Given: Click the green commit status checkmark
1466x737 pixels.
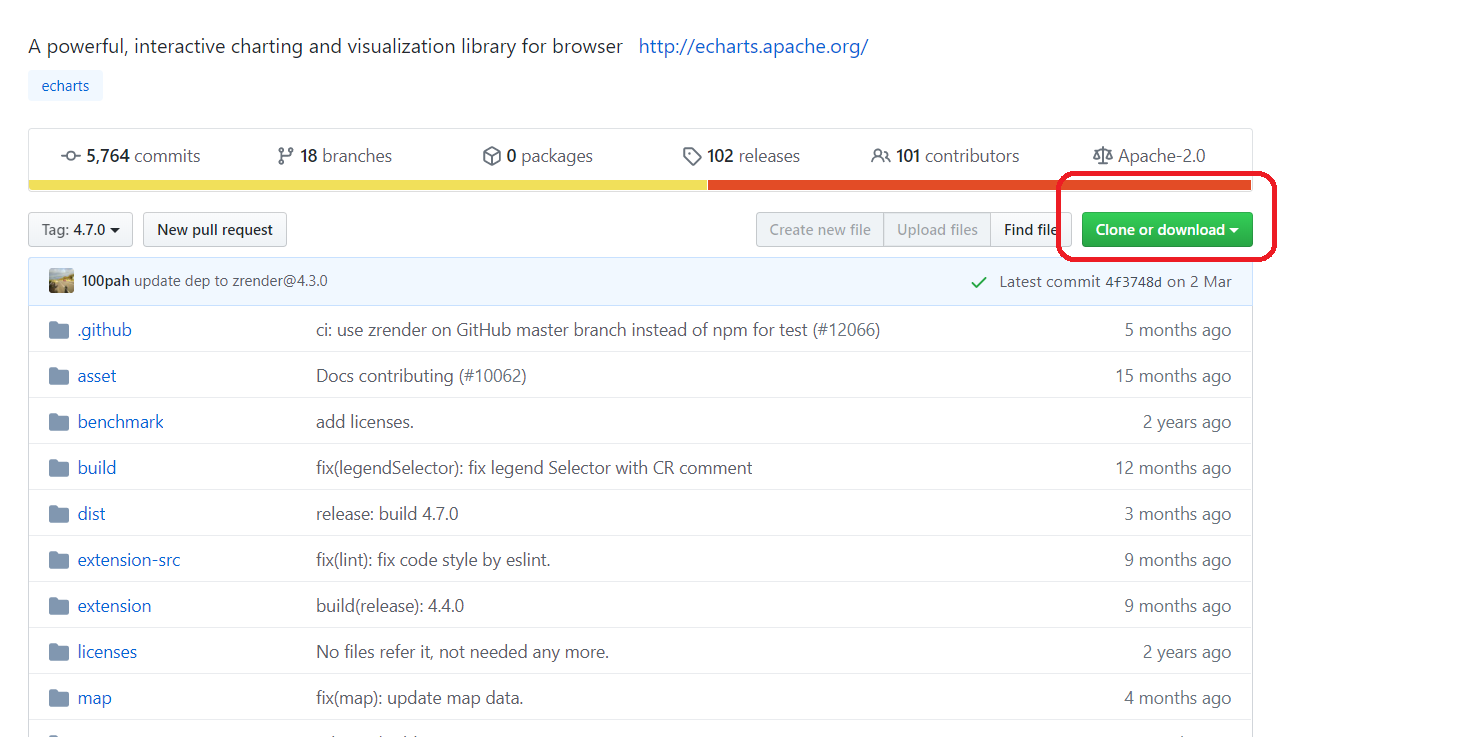Looking at the screenshot, I should (979, 282).
